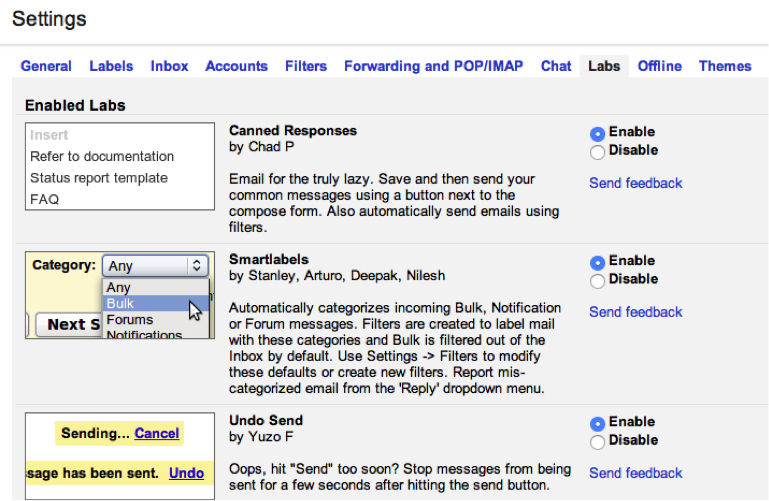Click Send feedback for Canned Responses
This screenshot has width=769, height=501.
635,183
